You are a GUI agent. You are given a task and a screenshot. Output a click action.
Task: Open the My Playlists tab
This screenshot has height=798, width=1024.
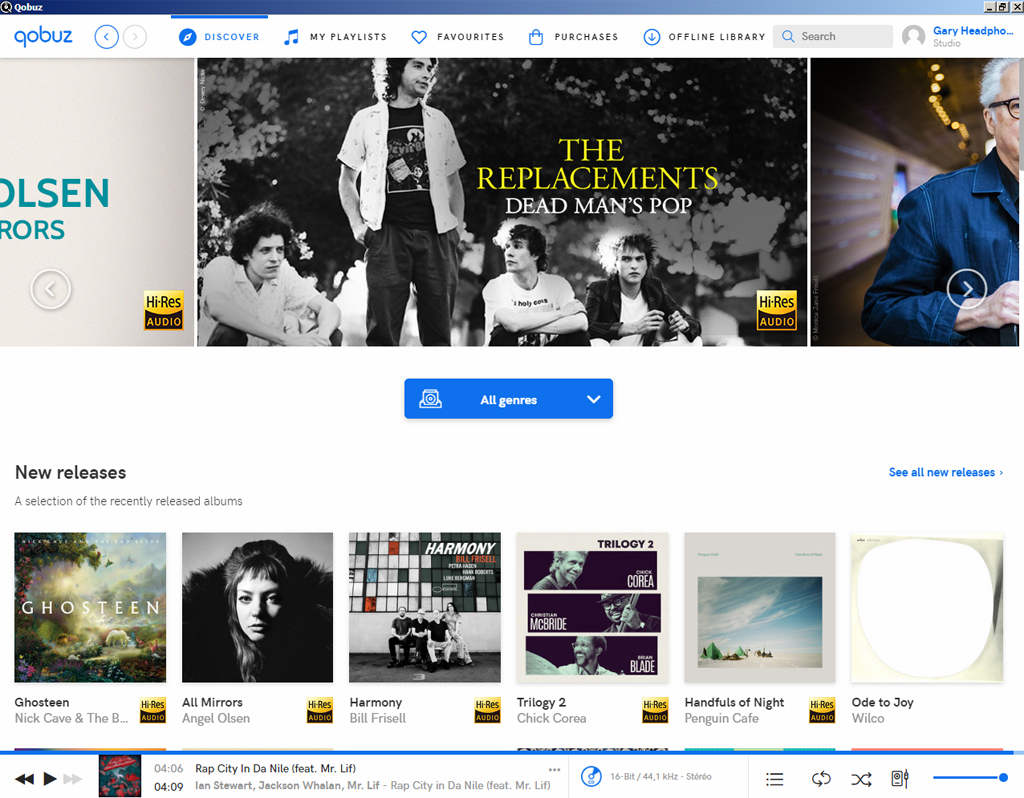click(335, 37)
